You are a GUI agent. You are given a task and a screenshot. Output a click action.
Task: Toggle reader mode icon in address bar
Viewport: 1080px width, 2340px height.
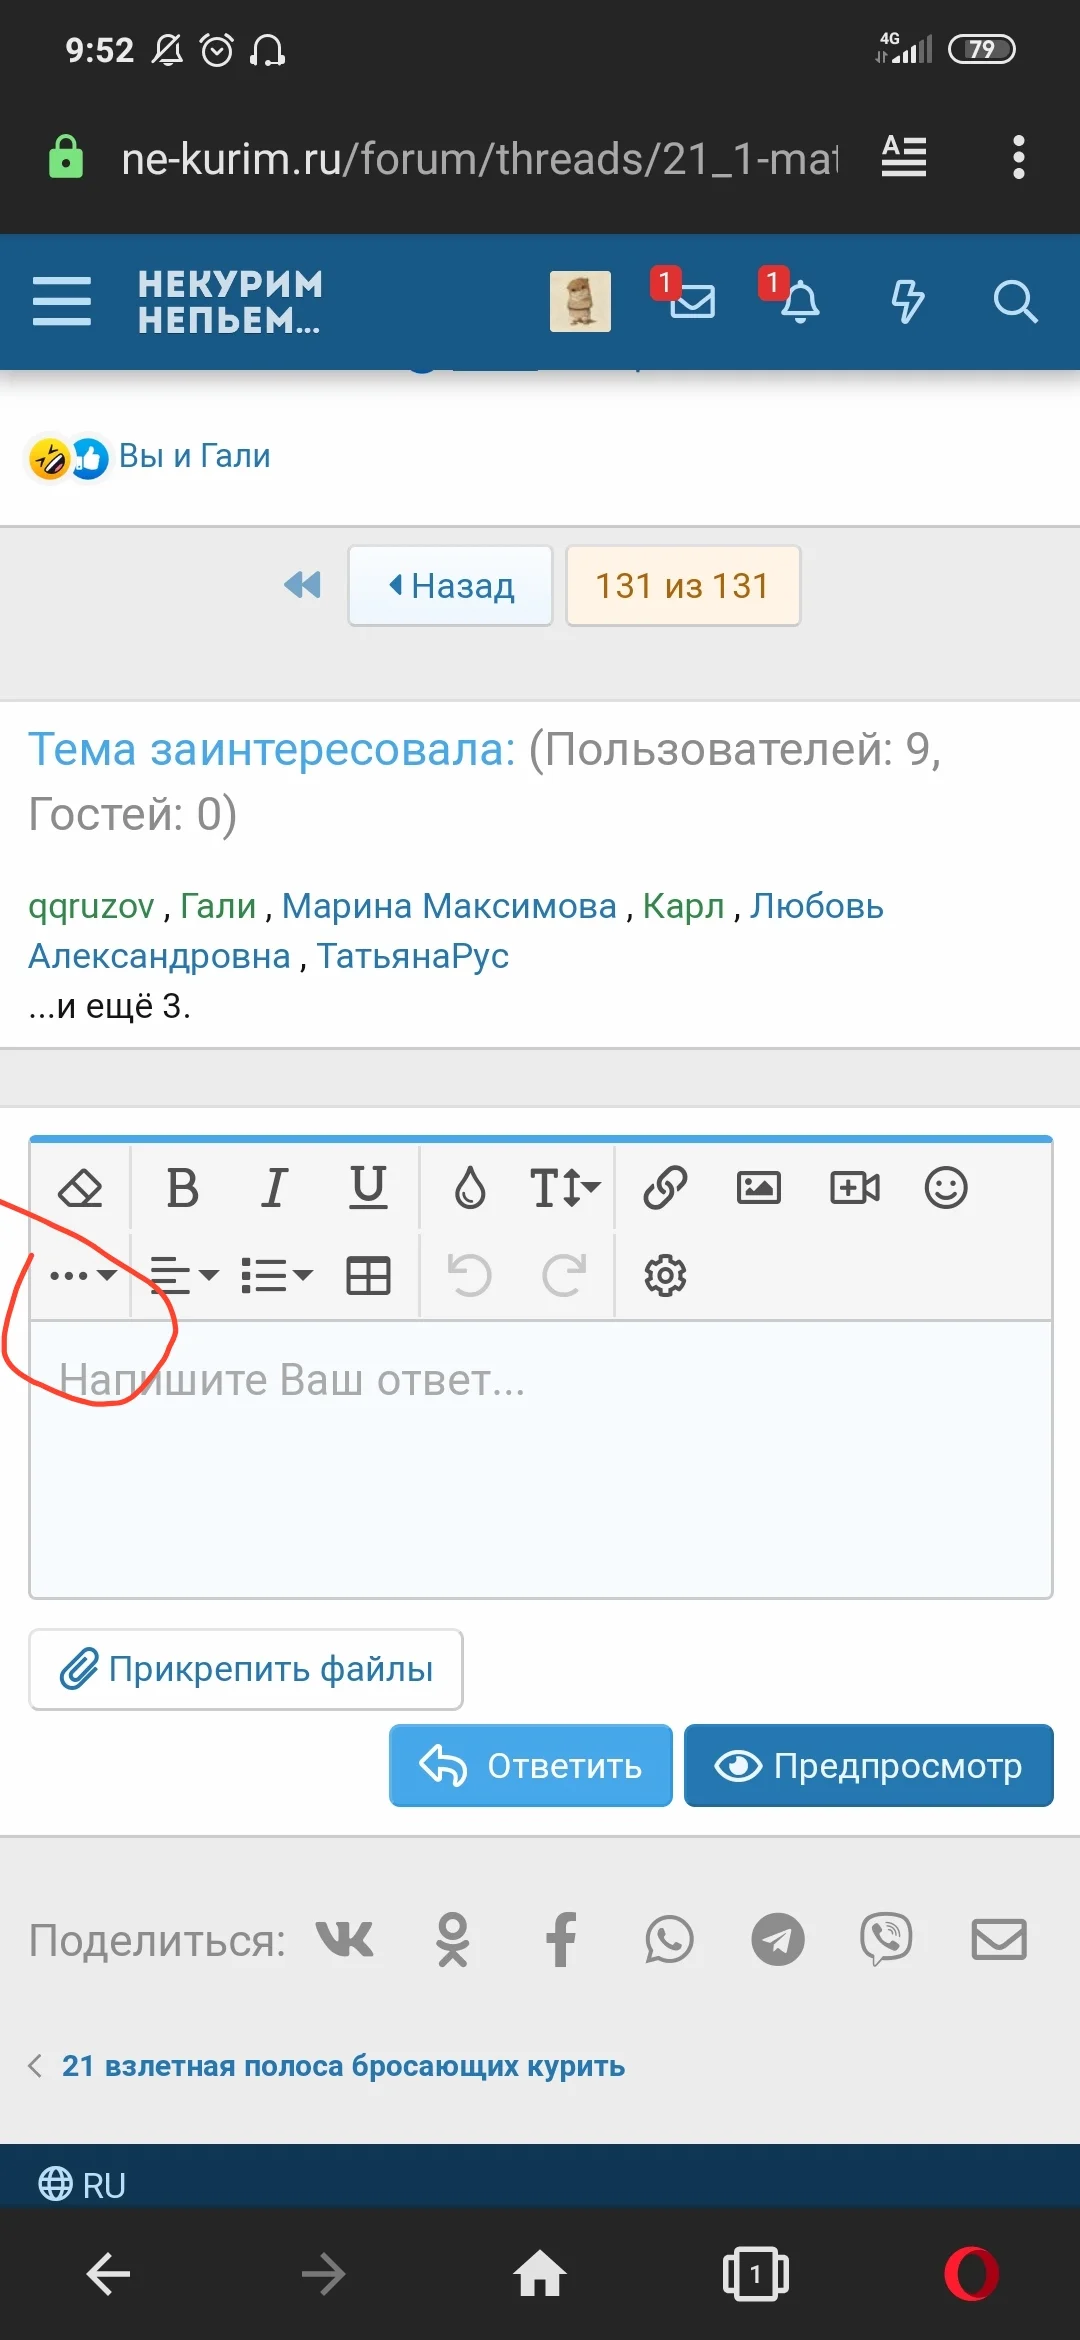pos(904,157)
